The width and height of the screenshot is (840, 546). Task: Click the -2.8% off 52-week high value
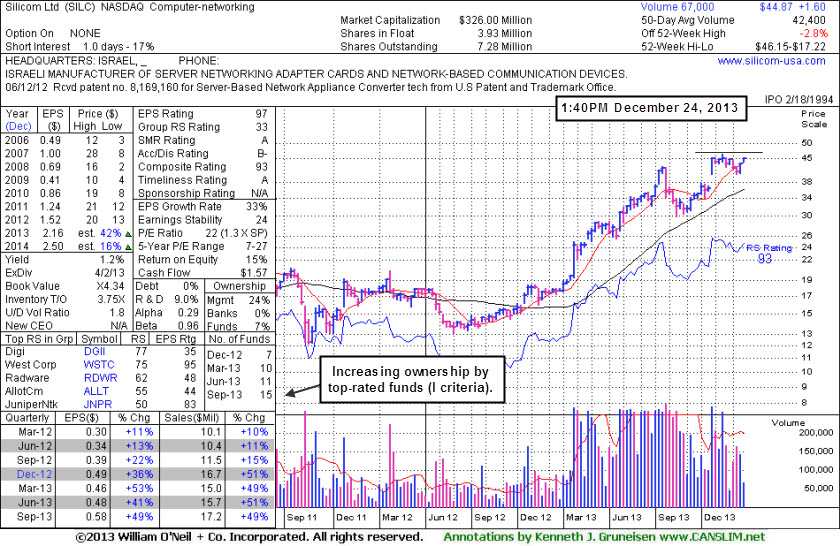coord(813,33)
